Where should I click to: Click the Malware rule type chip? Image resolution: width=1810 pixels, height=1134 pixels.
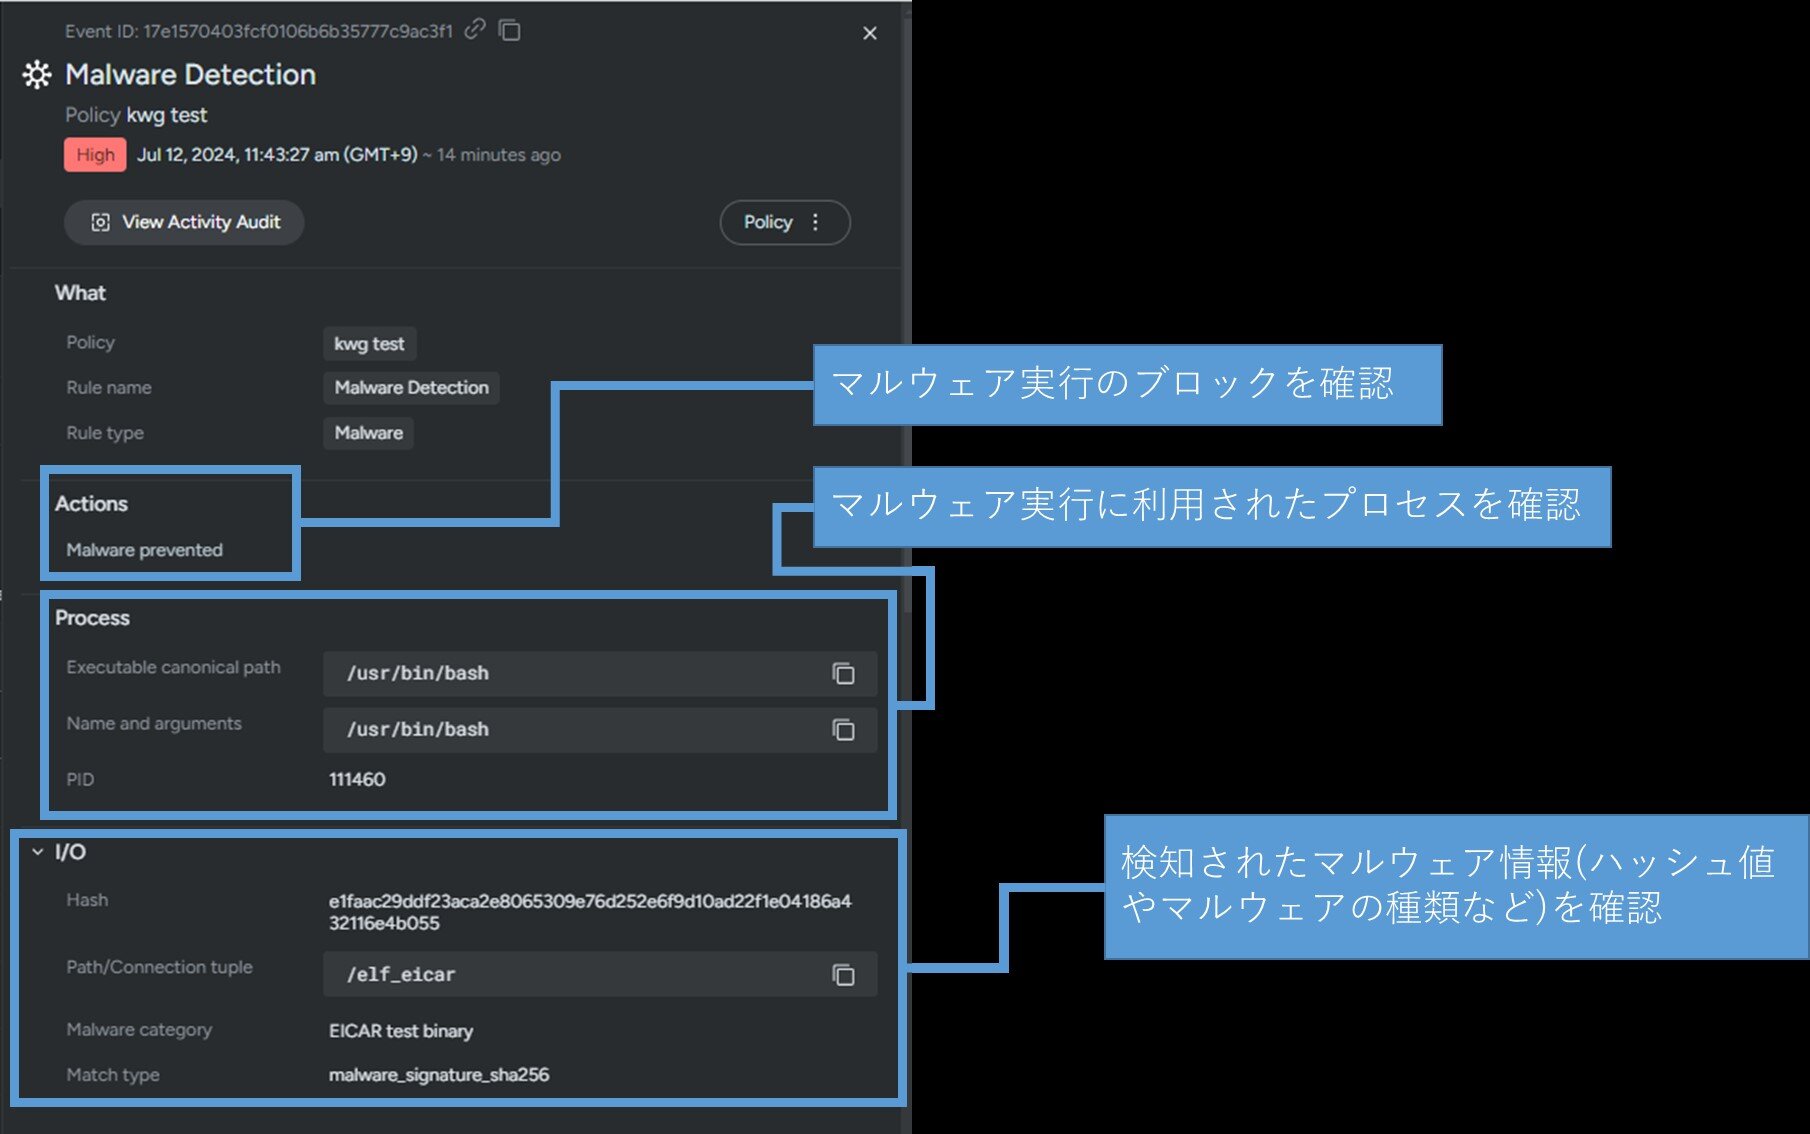point(368,433)
